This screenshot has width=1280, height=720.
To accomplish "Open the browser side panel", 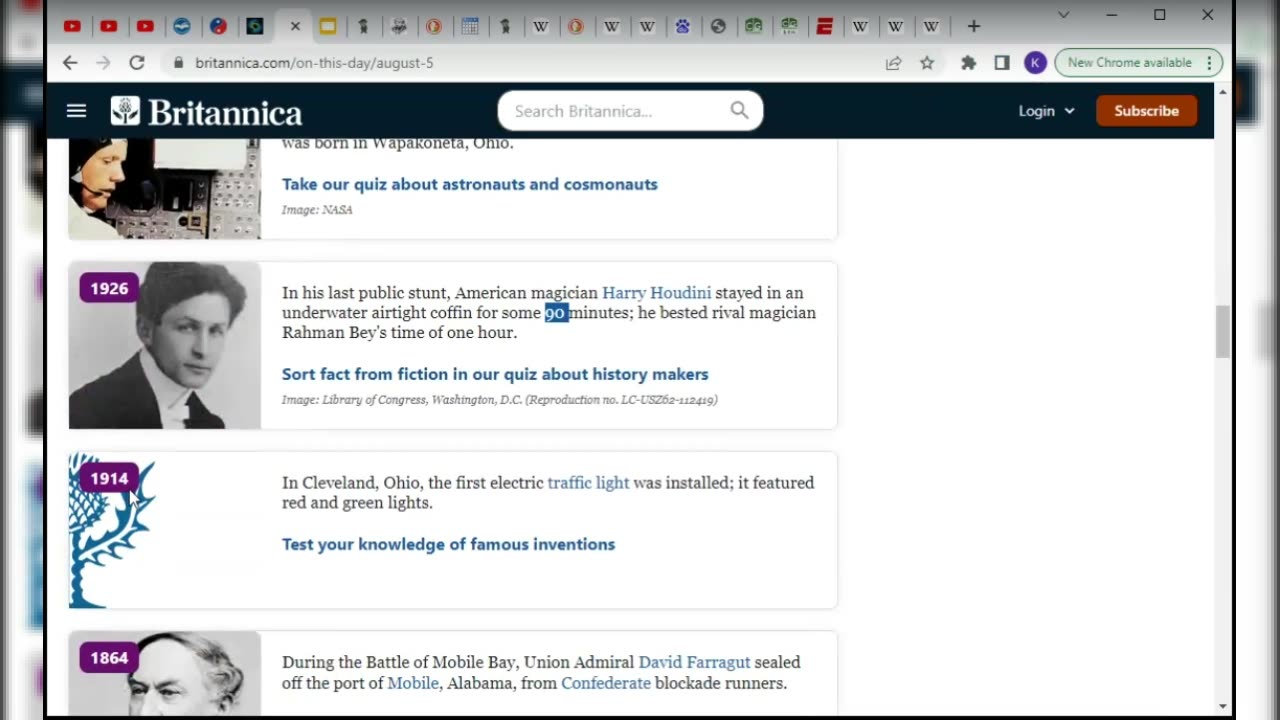I will [x=1002, y=63].
